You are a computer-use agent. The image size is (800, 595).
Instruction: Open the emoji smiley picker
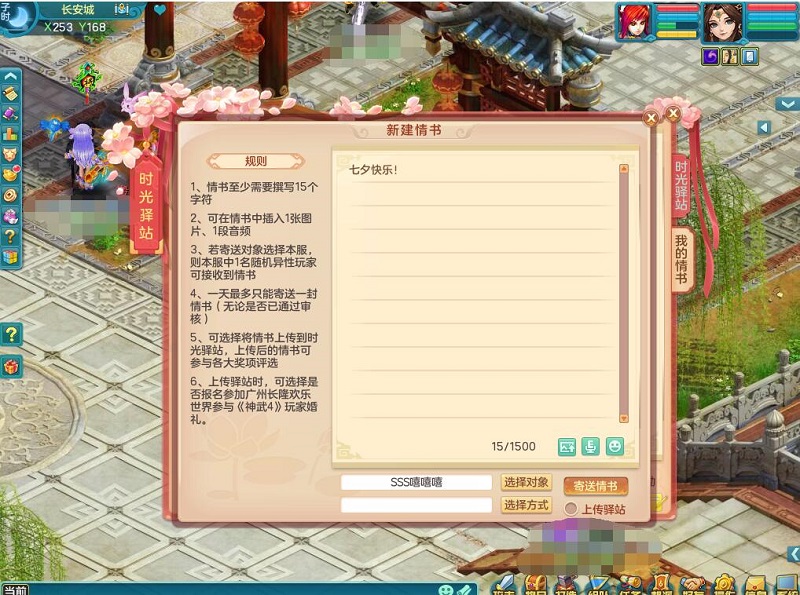coord(615,447)
